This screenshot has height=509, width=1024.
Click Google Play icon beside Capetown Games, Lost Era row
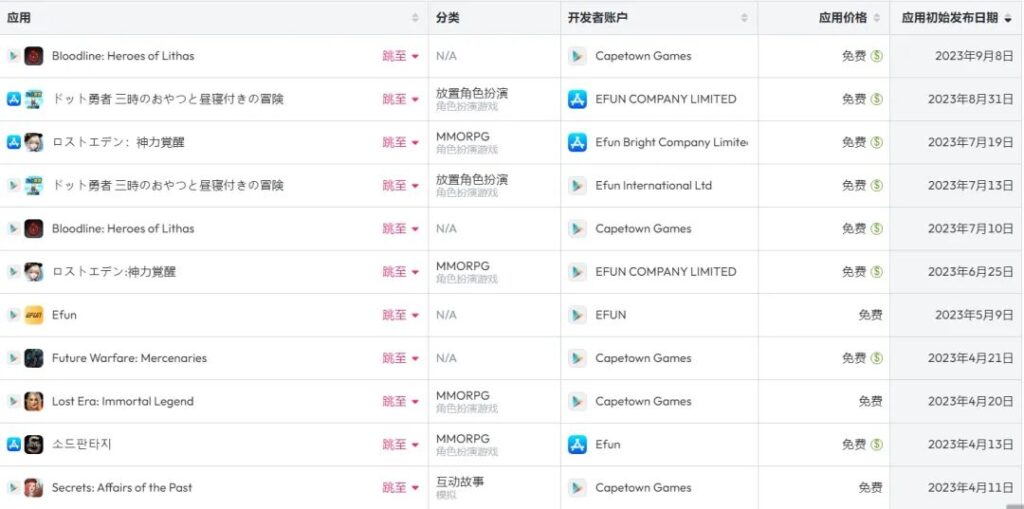[577, 401]
